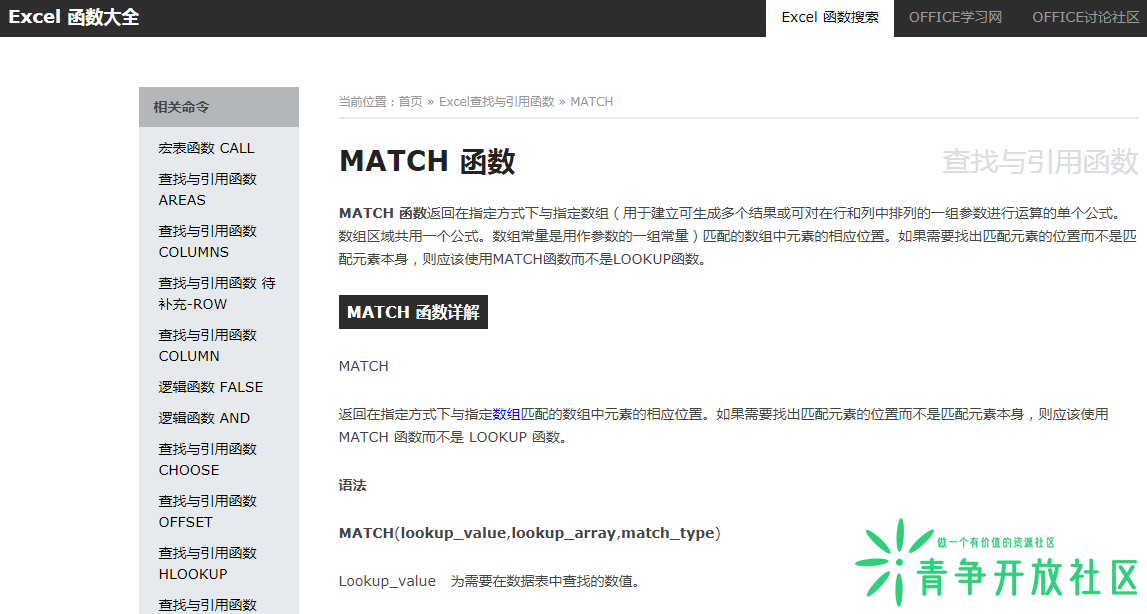
Task: Open Excel查找与引用函数 breadcrumb link
Action: [x=497, y=102]
